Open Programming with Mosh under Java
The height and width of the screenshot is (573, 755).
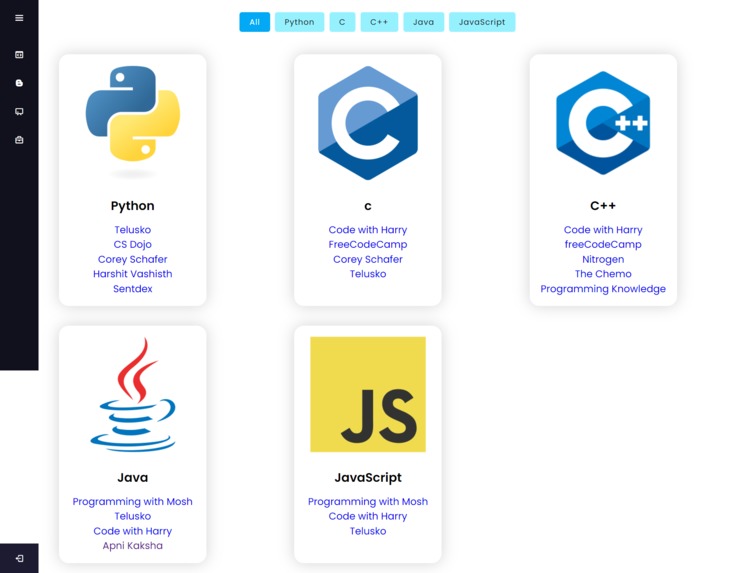point(133,501)
